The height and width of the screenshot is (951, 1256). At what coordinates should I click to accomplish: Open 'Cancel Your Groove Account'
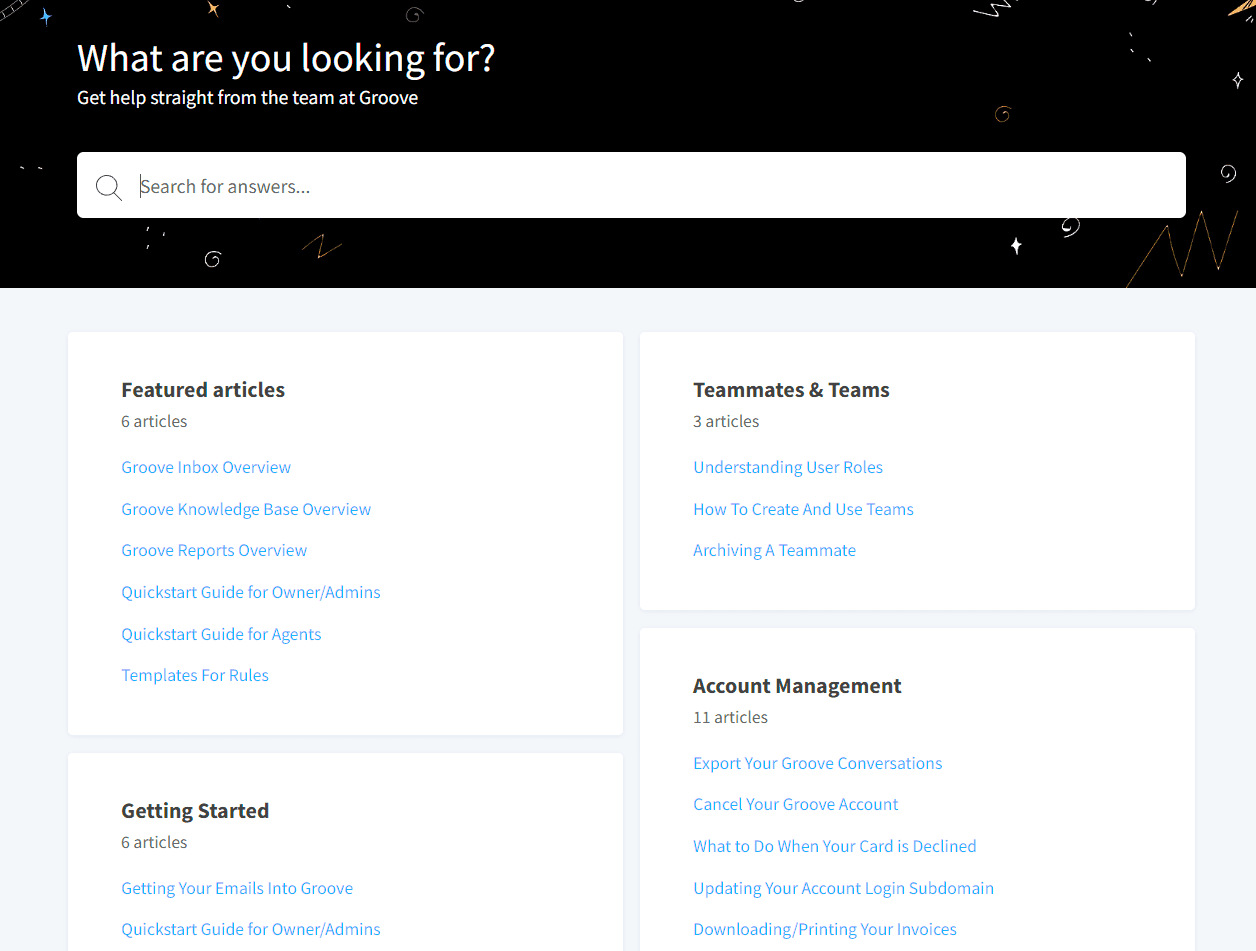(x=795, y=804)
